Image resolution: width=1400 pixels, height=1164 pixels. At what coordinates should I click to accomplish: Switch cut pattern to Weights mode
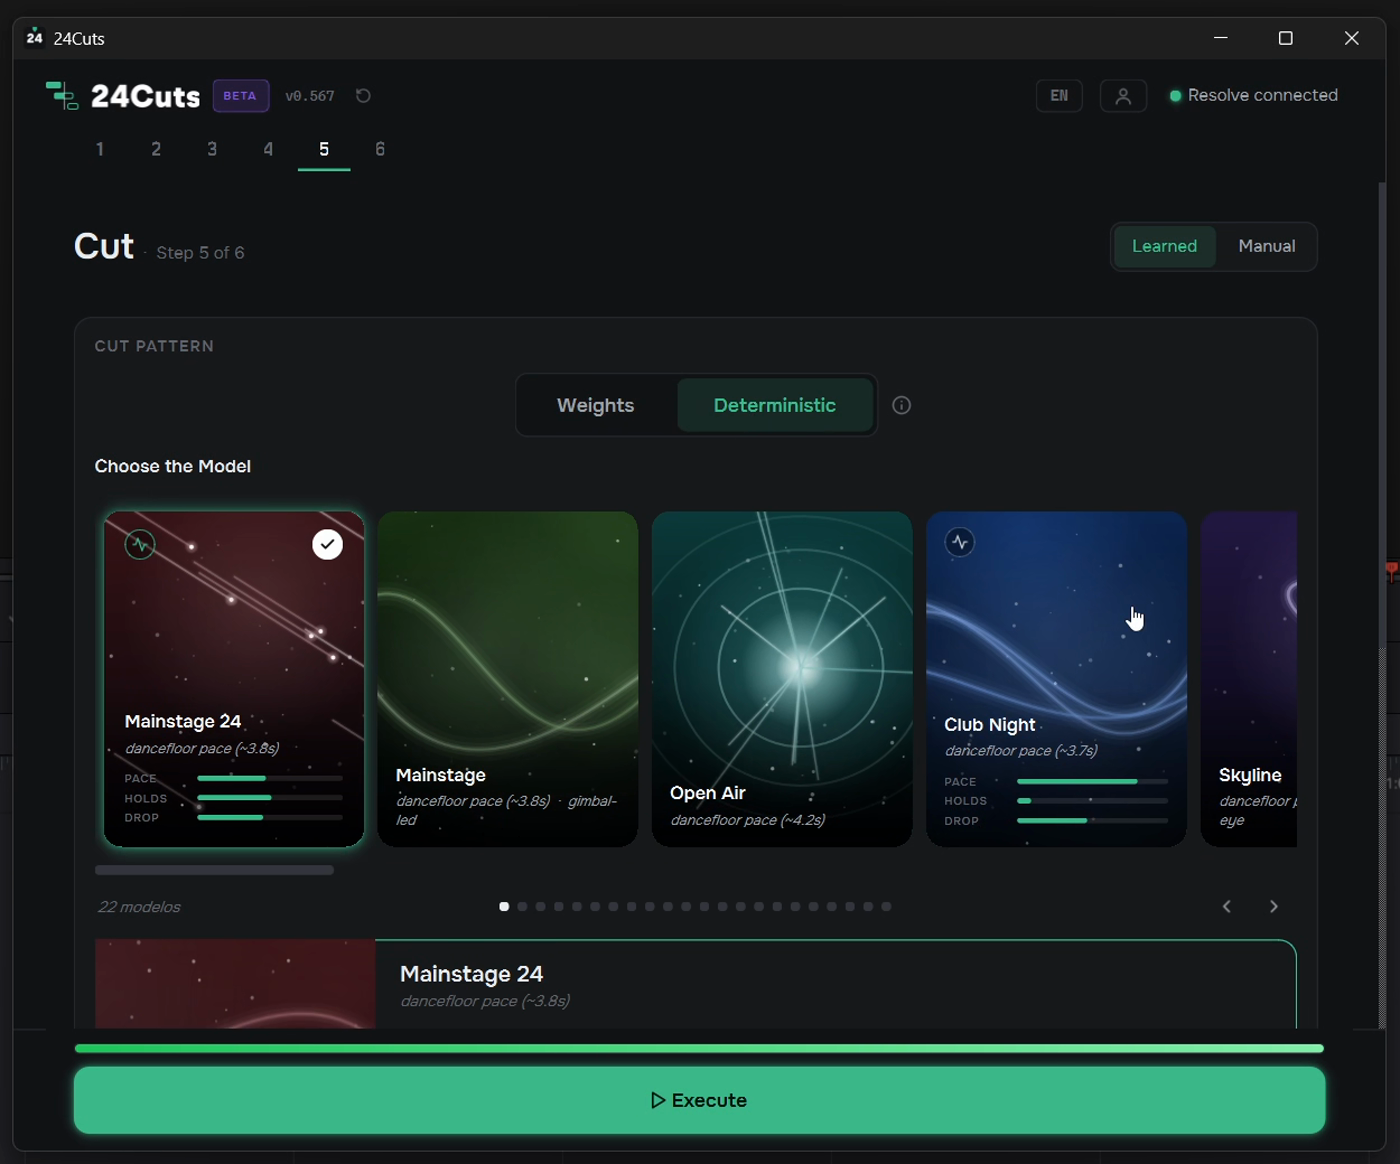click(596, 405)
